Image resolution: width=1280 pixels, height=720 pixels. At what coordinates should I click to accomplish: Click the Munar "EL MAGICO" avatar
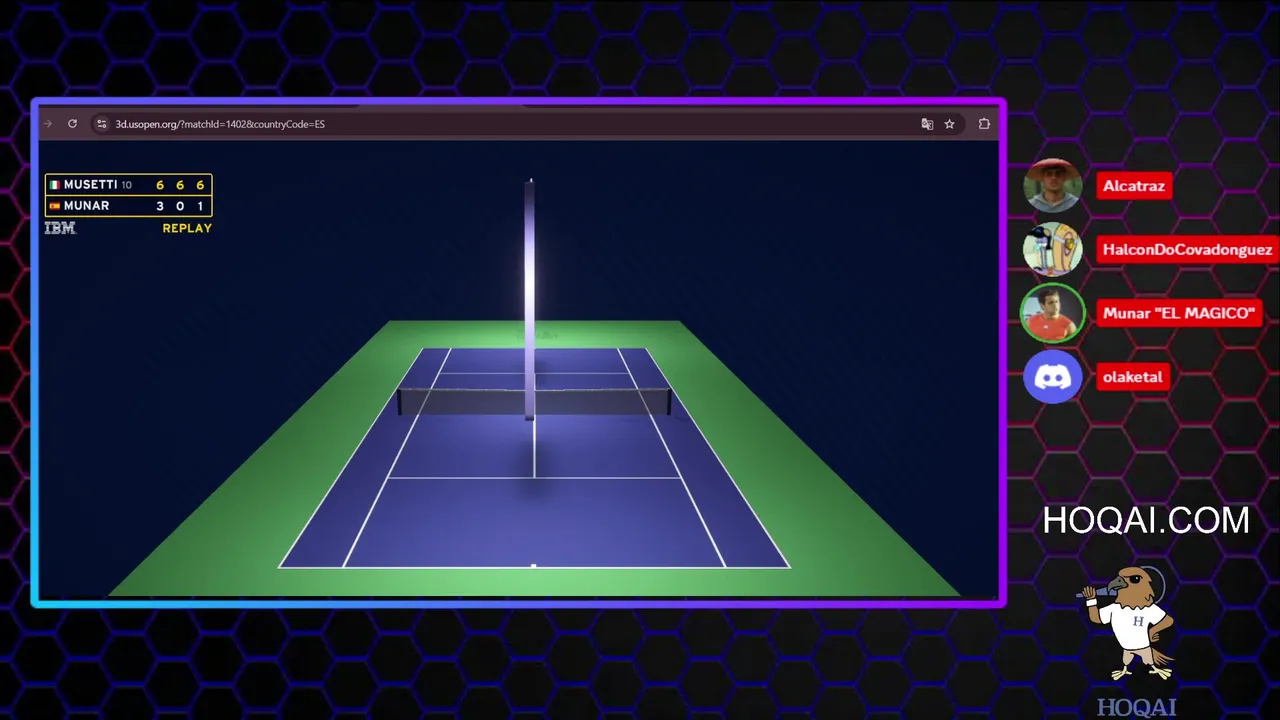[1053, 313]
